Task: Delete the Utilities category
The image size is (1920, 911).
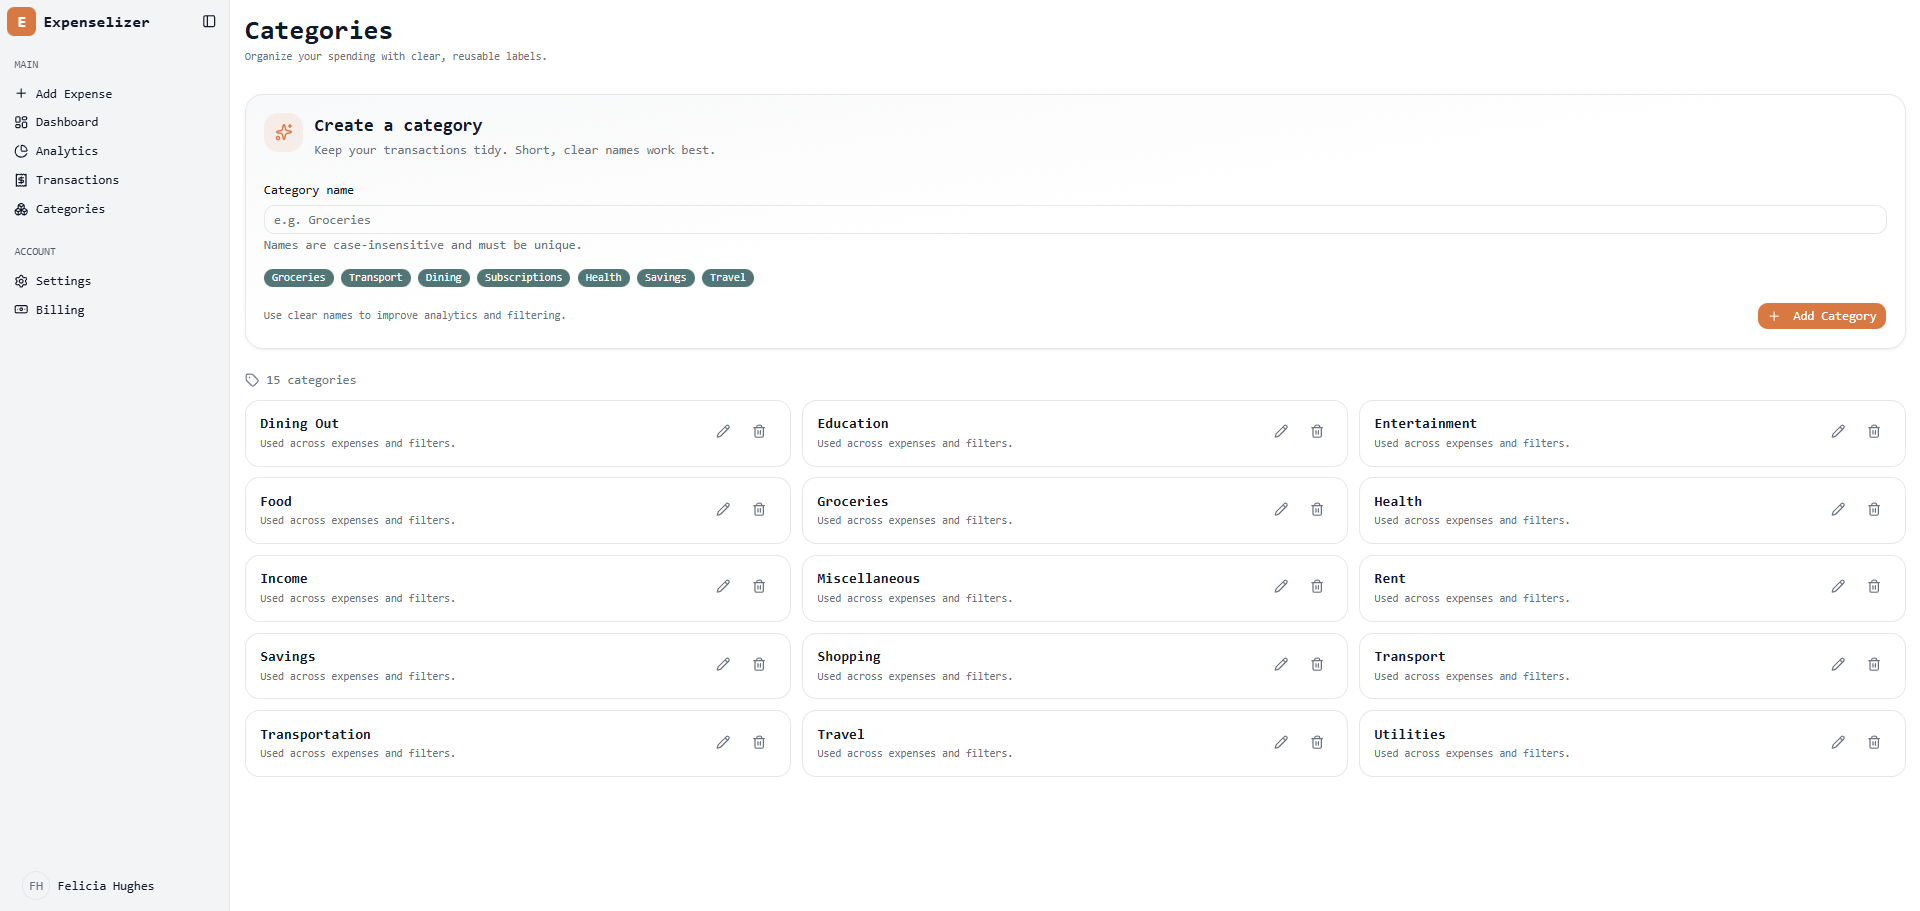Action: (1874, 743)
